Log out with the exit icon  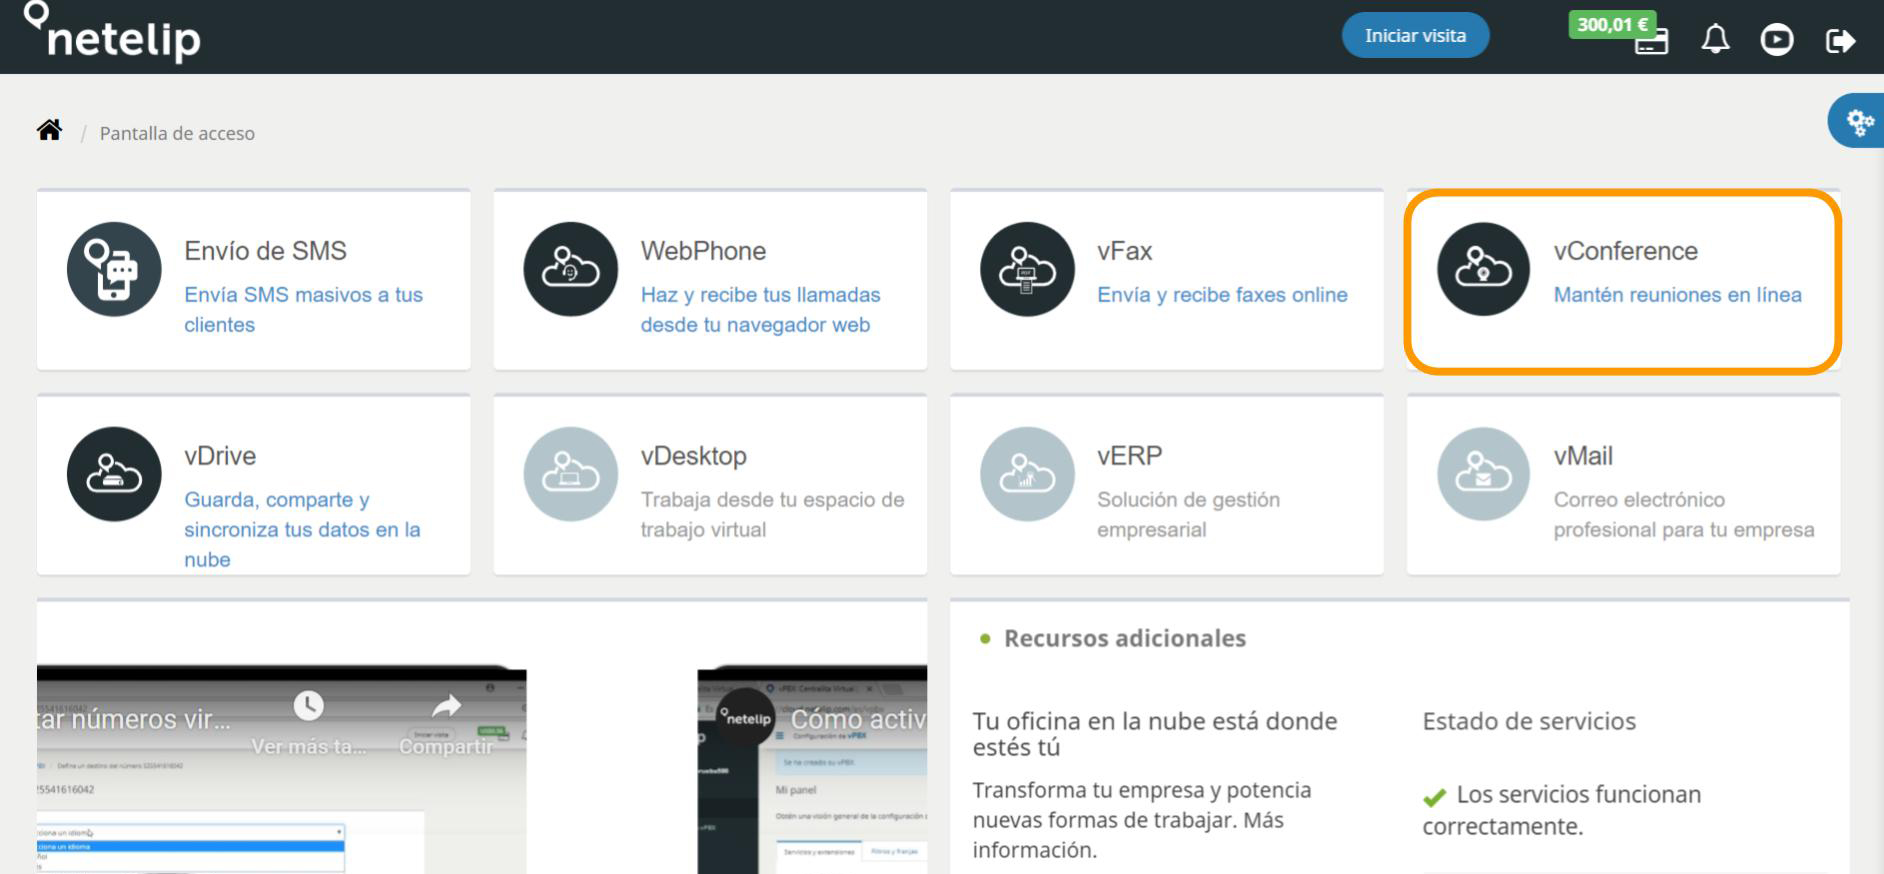(1840, 40)
